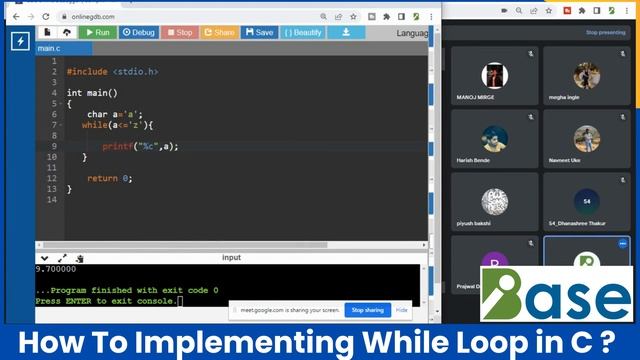Click muted mic icon on MANOJ MIRGE tile
The width and height of the screenshot is (640, 360).
click(531, 53)
